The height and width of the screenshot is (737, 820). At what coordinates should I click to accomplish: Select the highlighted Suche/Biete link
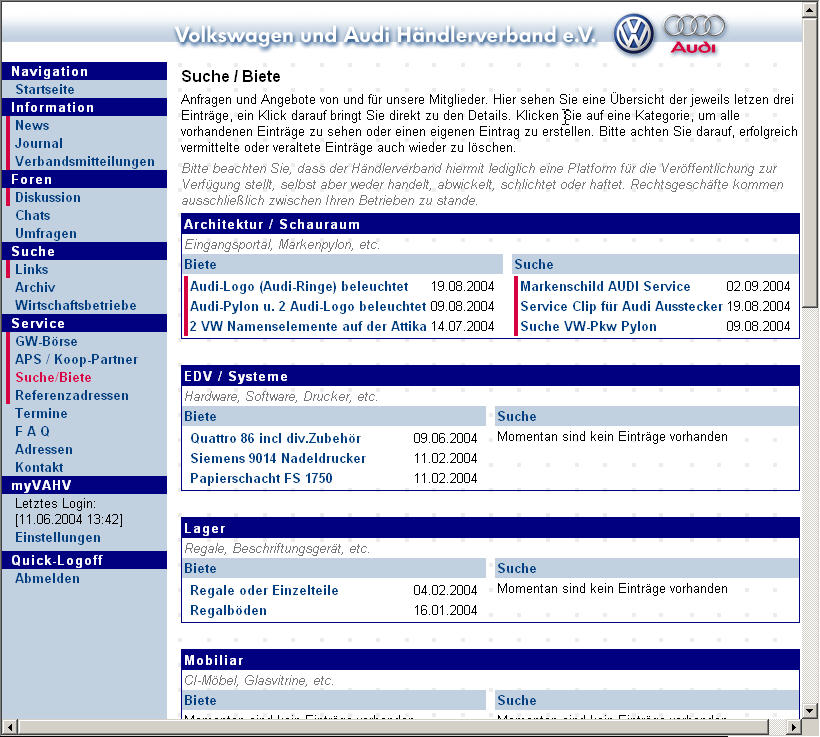pos(53,377)
